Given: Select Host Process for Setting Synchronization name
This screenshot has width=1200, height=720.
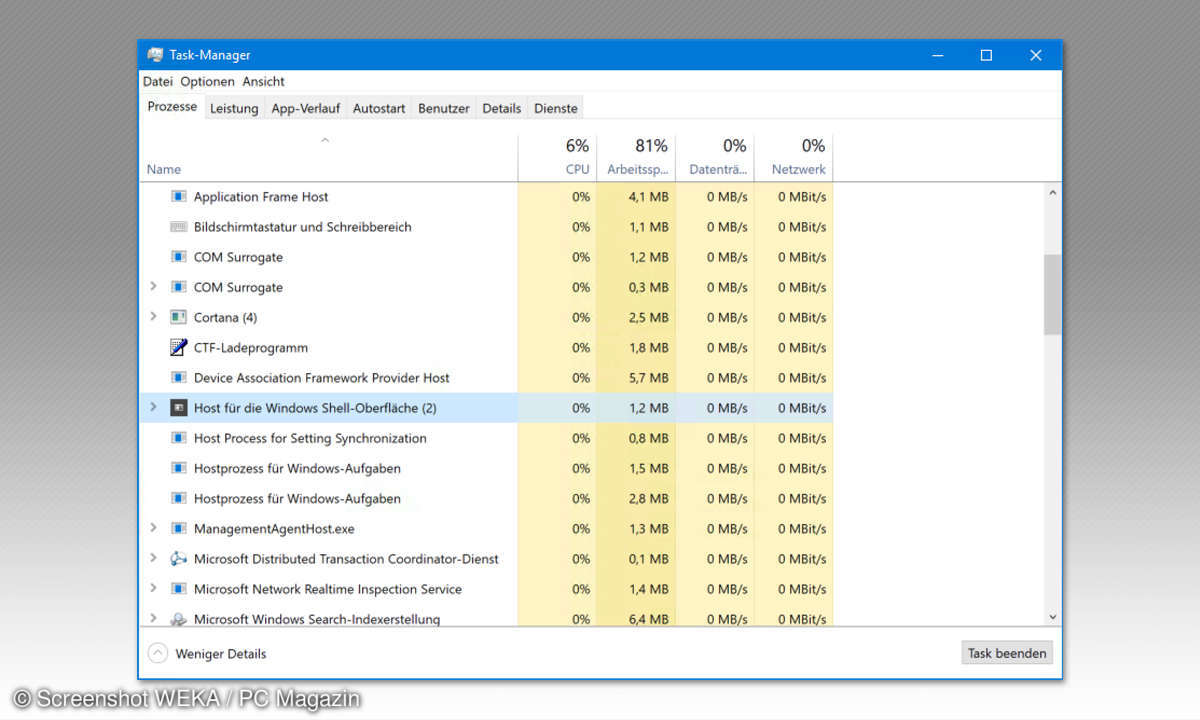Looking at the screenshot, I should coord(310,438).
